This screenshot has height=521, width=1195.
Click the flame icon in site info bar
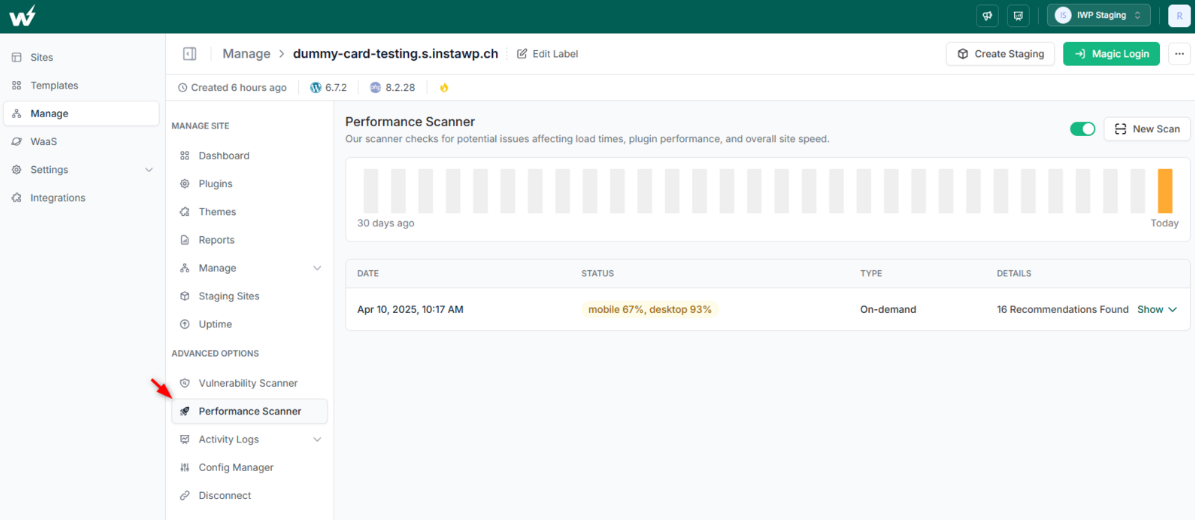click(444, 88)
